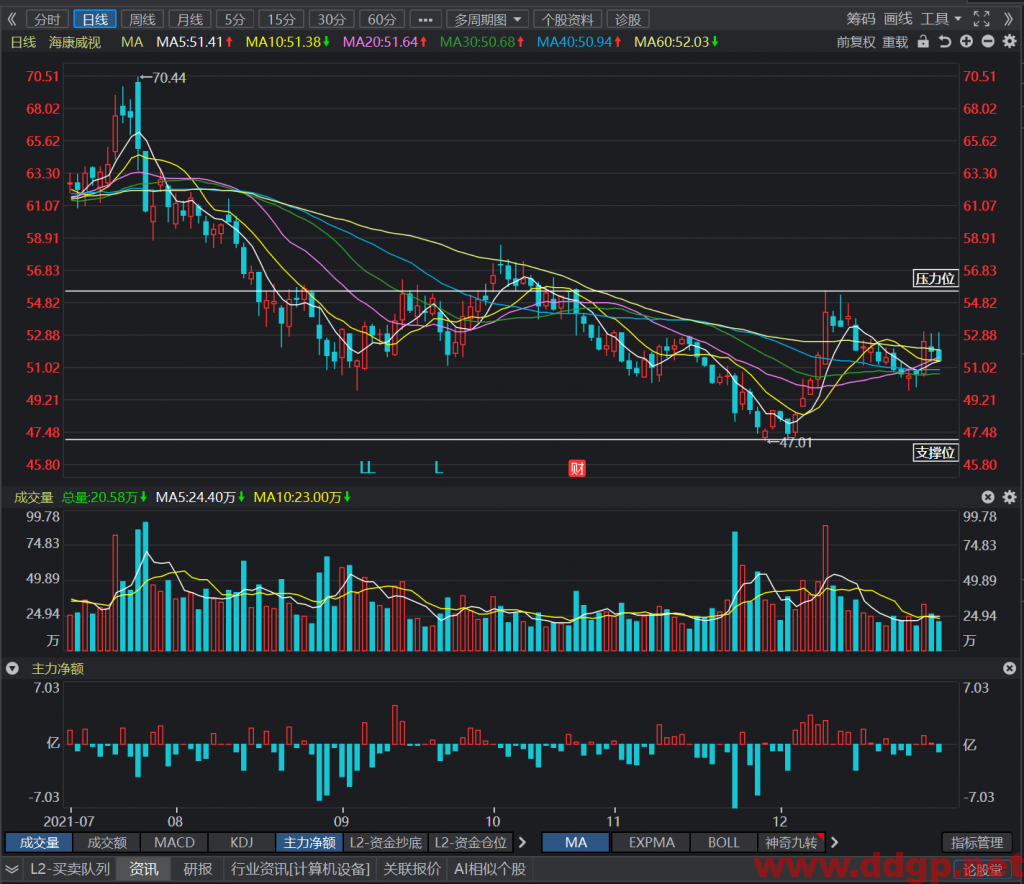1024x884 pixels.
Task: Open 关联报价 related quotes tab
Action: (x=412, y=869)
